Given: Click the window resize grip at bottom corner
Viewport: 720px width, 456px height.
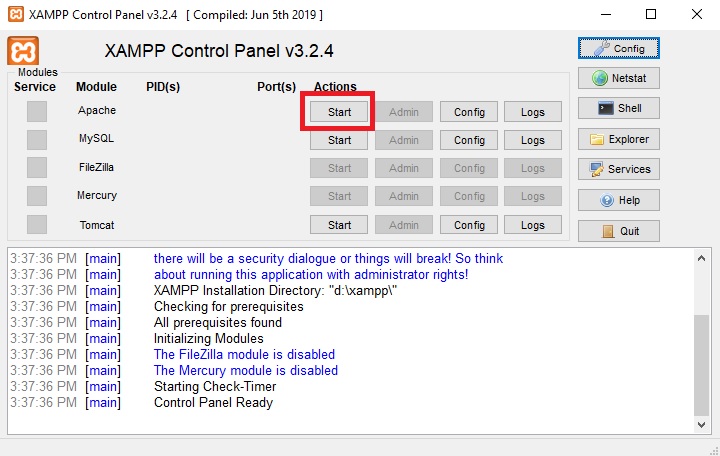Looking at the screenshot, I should tap(714, 450).
